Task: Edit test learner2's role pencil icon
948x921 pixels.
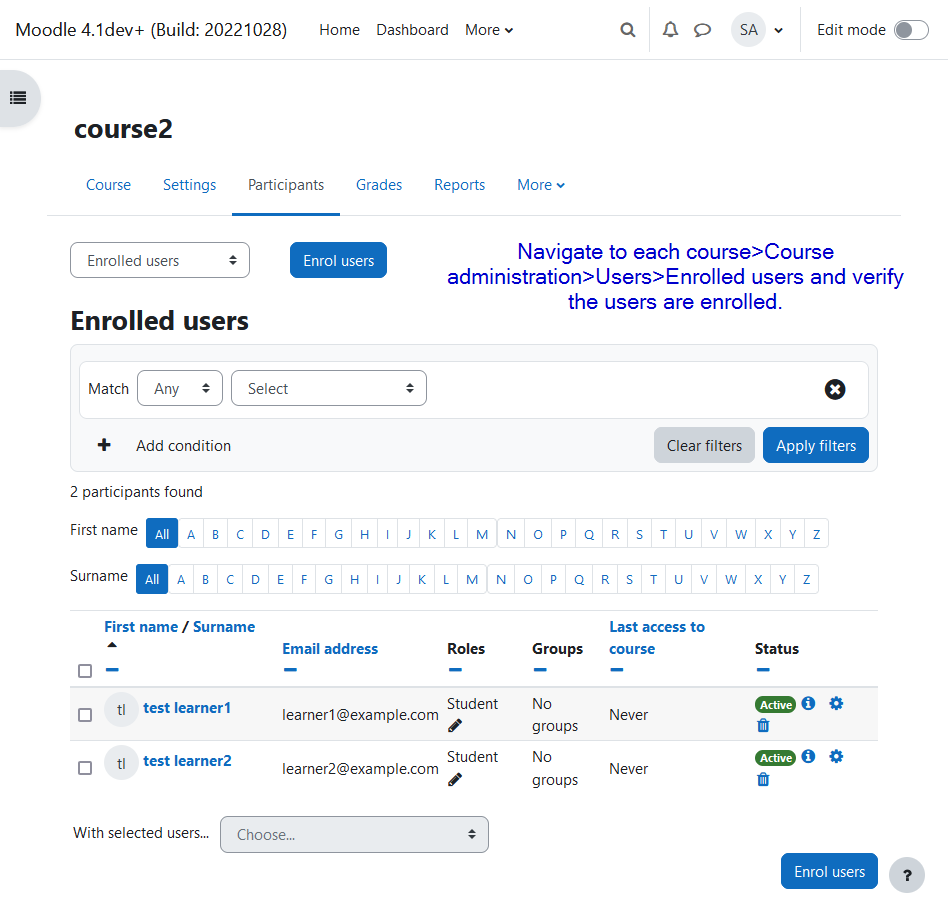Action: click(455, 779)
